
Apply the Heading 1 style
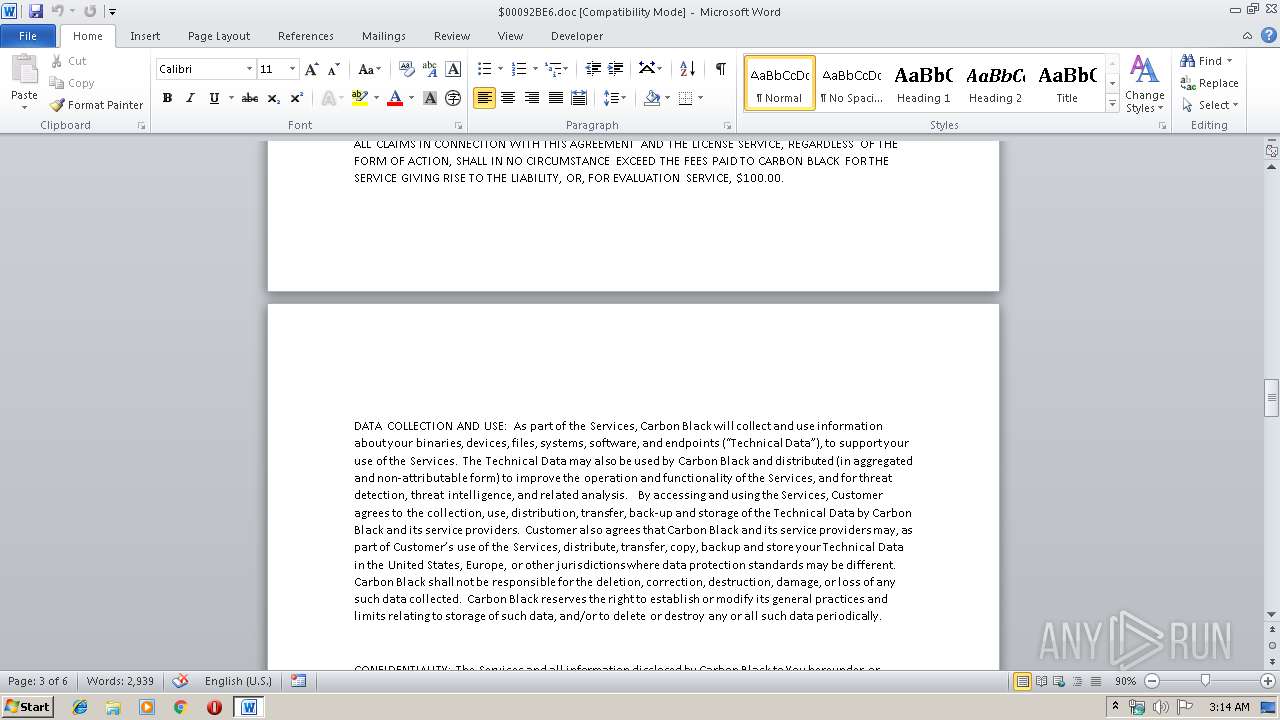(x=923, y=83)
